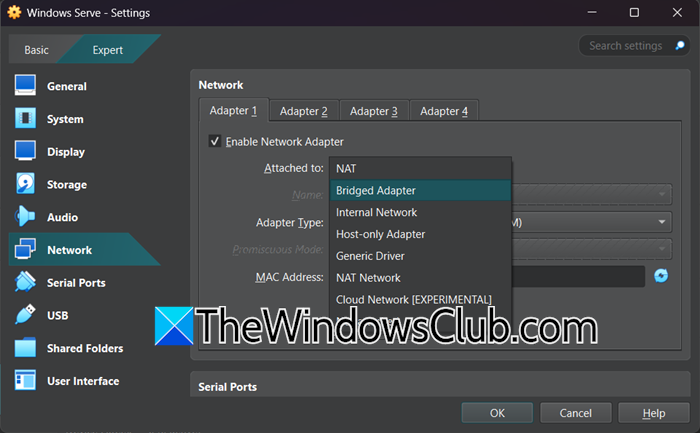
Task: Switch to Basic settings mode
Action: pos(36,49)
